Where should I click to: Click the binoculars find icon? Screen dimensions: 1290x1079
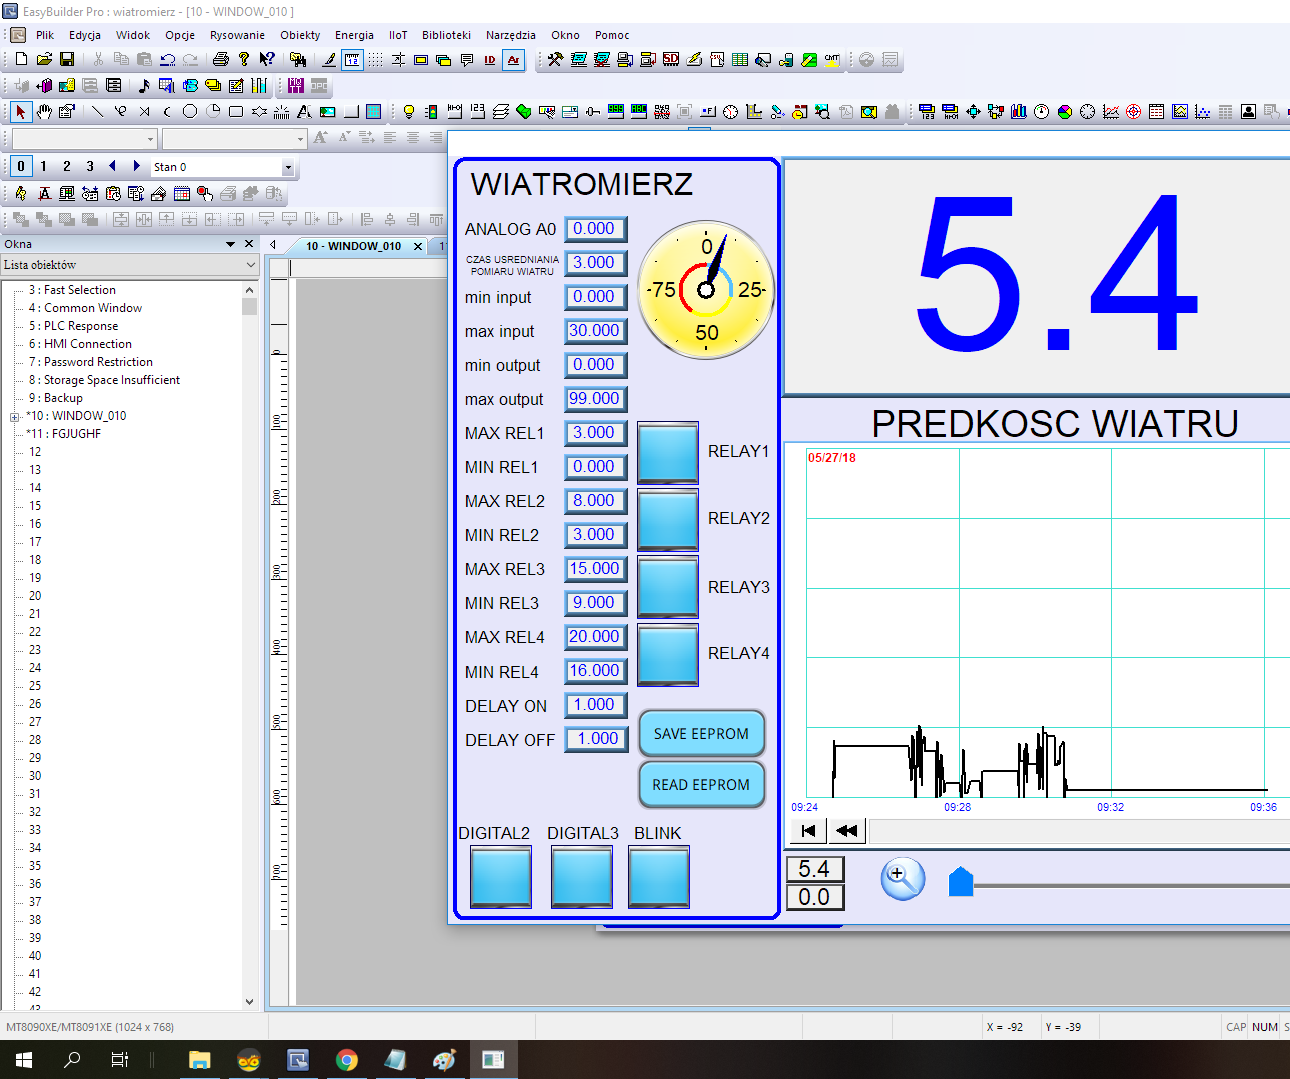pos(297,59)
